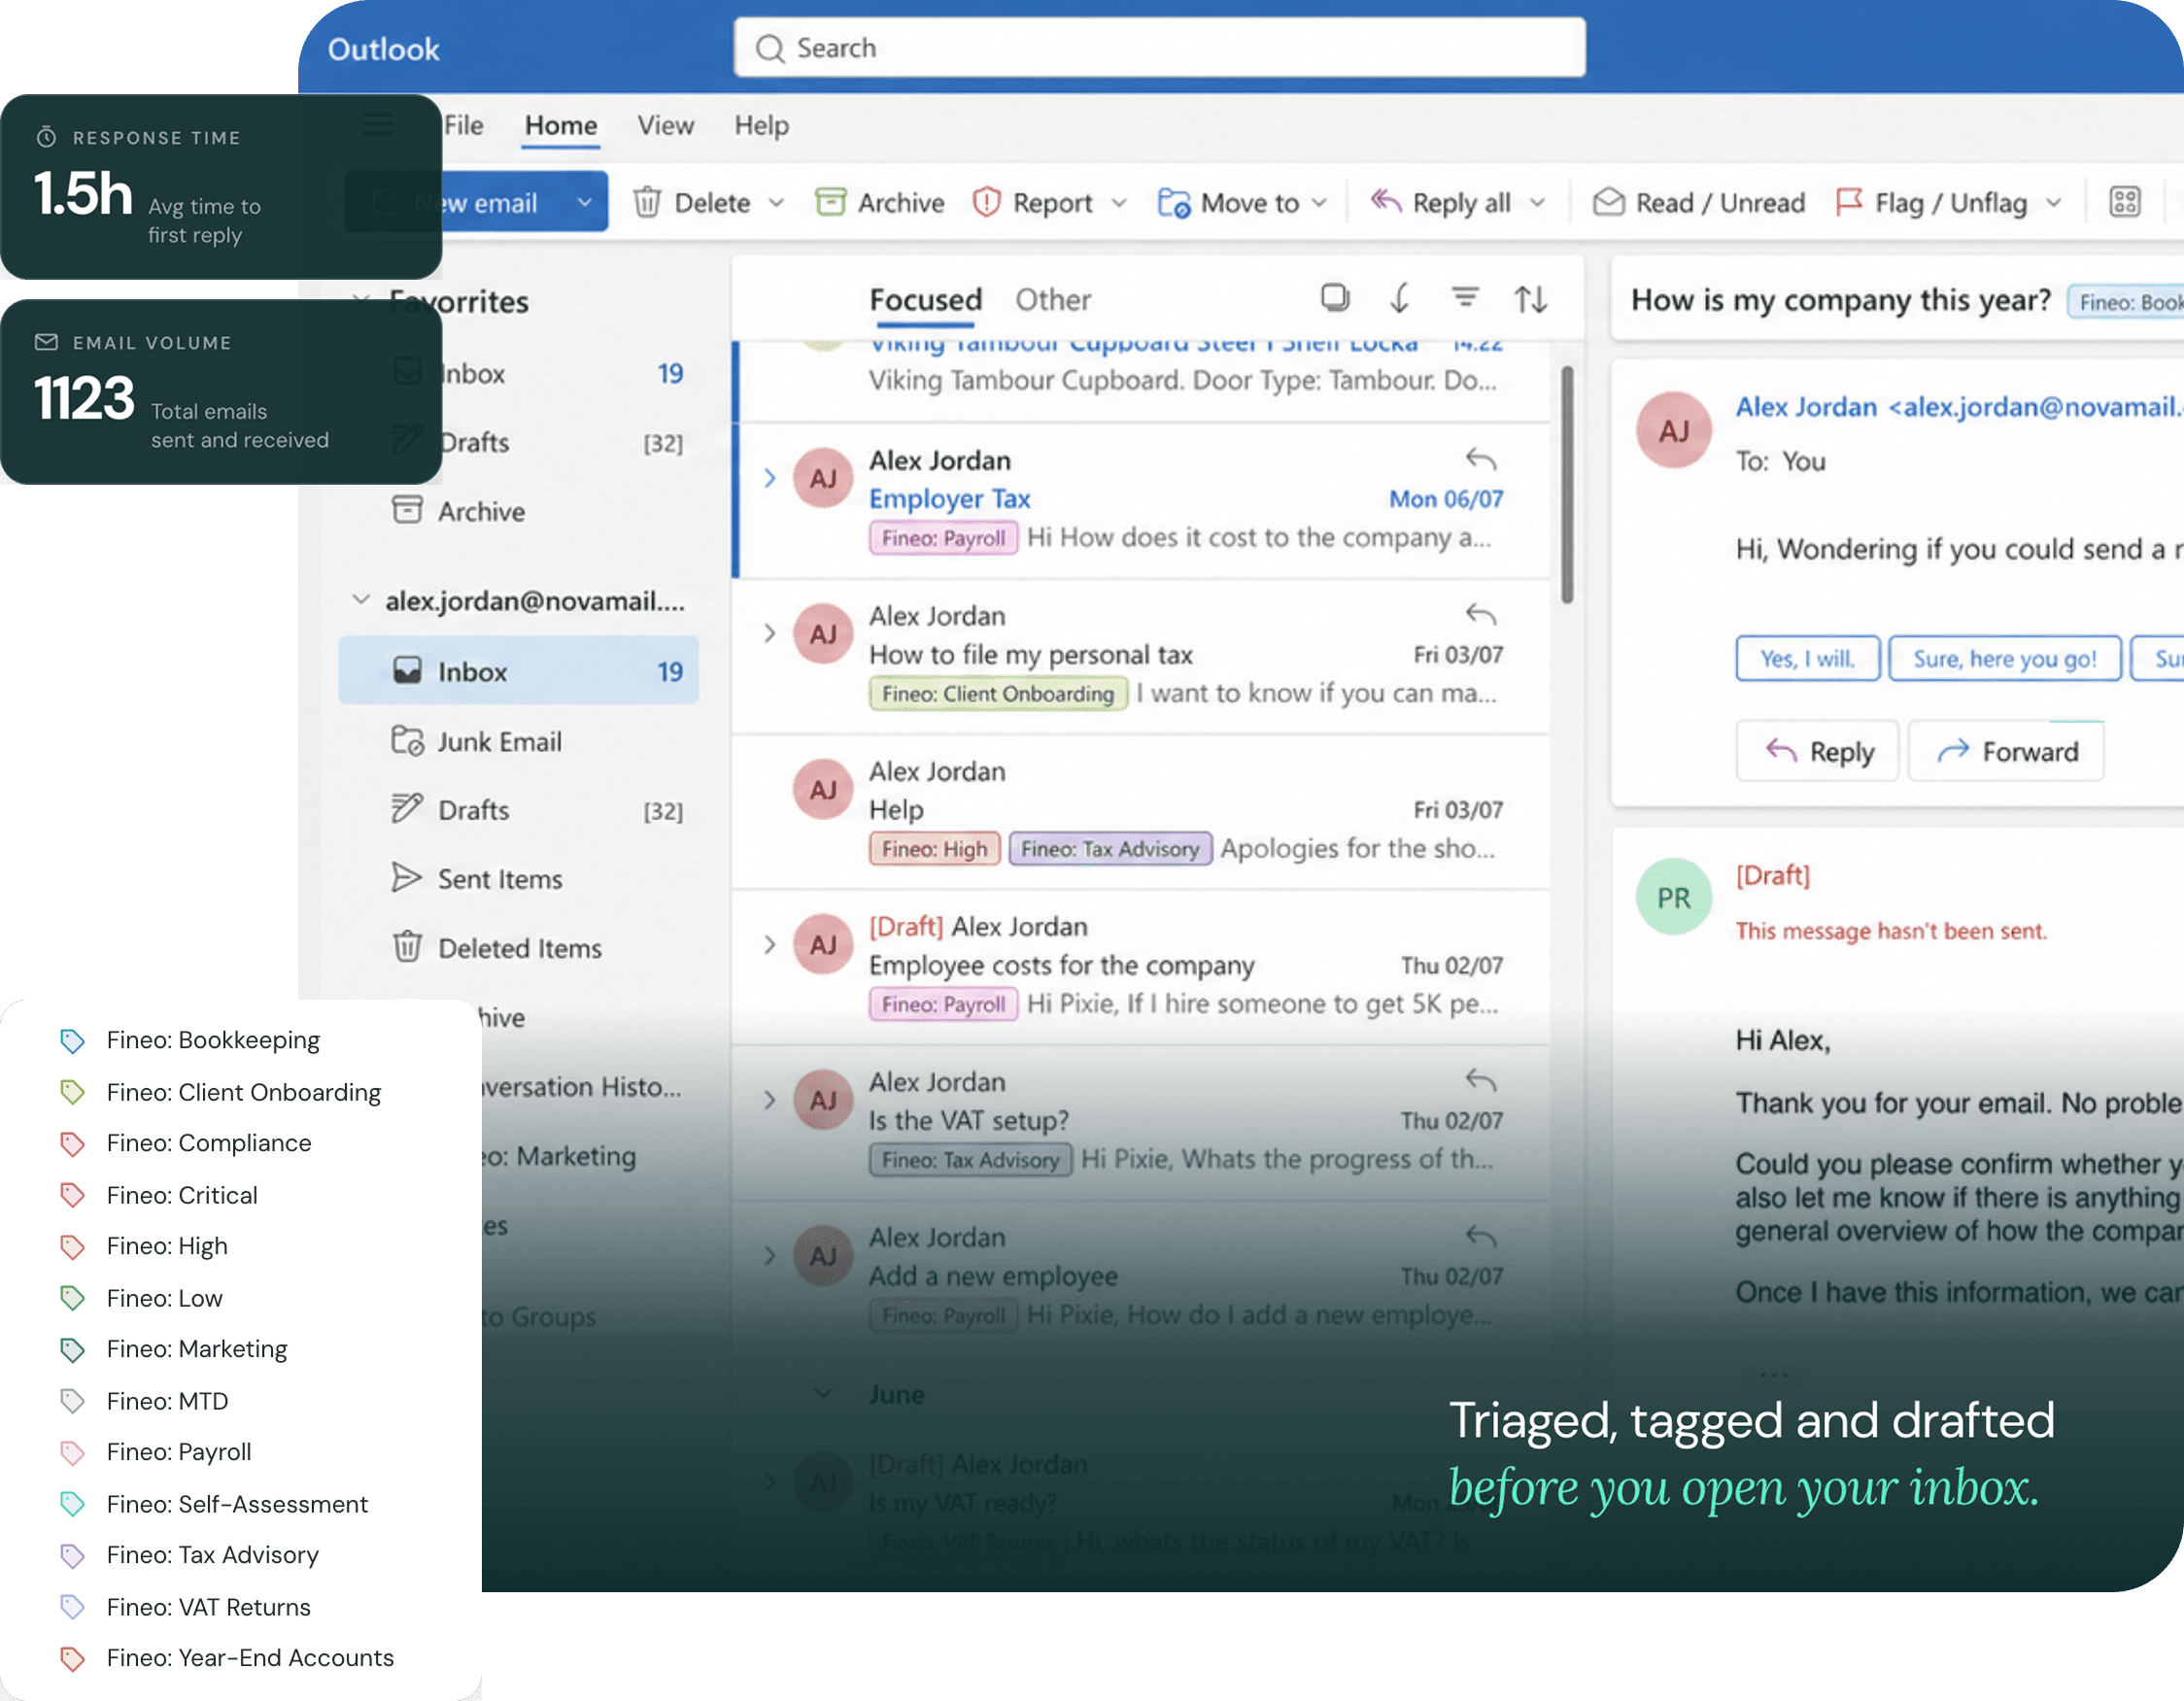This screenshot has height=1701, width=2184.
Task: Collapse the alex.jordan@novamail account folder
Action: point(360,600)
